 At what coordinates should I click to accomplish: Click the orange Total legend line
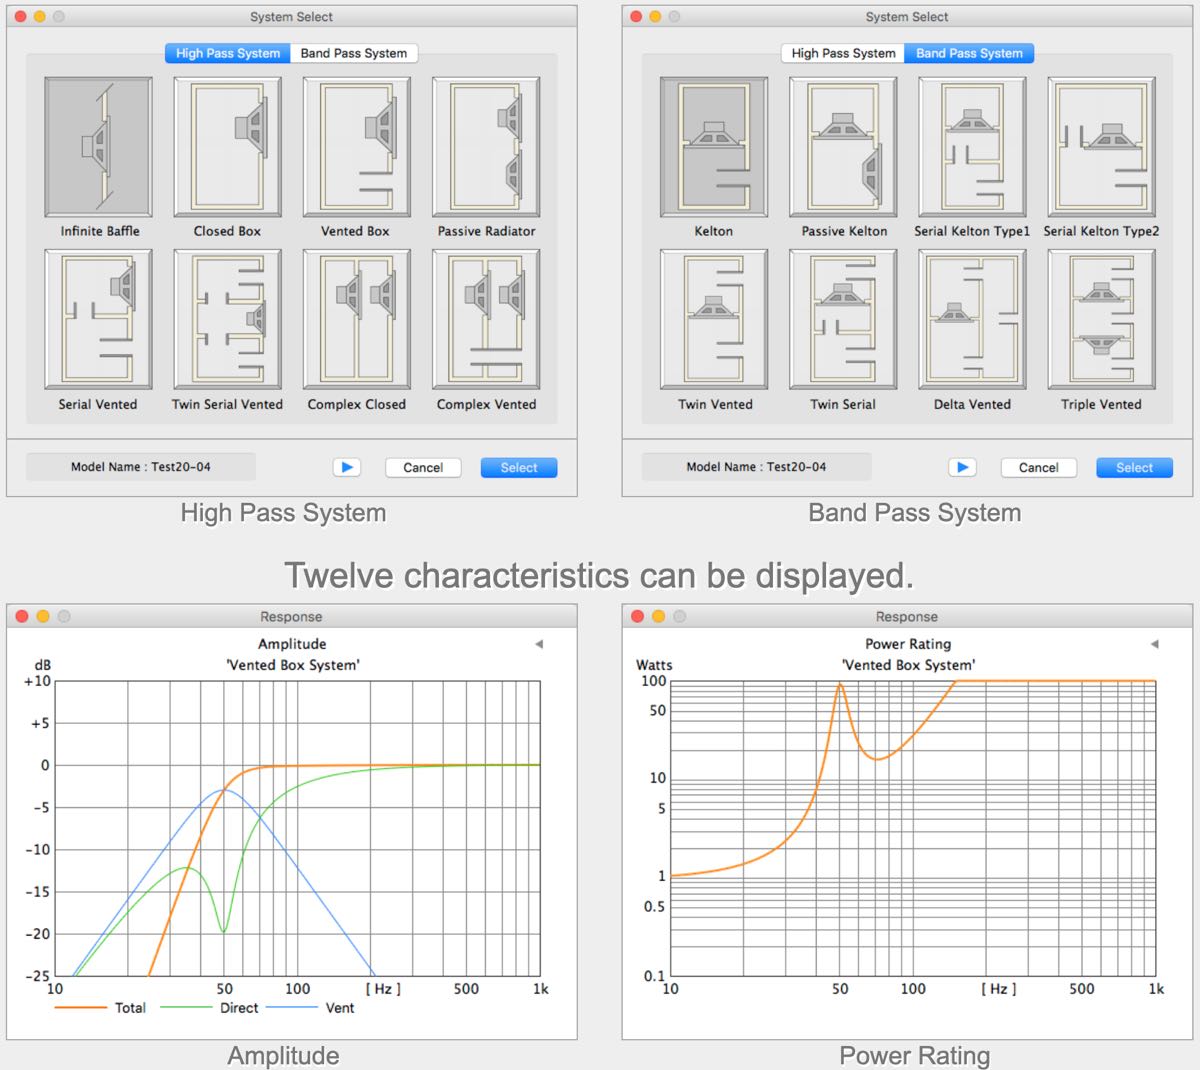81,1008
